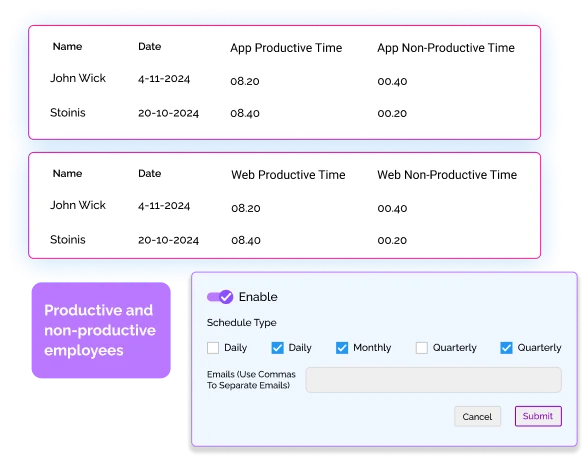The image size is (584, 457).
Task: Click John Wick's App Productive Time '08.20'
Action: (x=245, y=81)
